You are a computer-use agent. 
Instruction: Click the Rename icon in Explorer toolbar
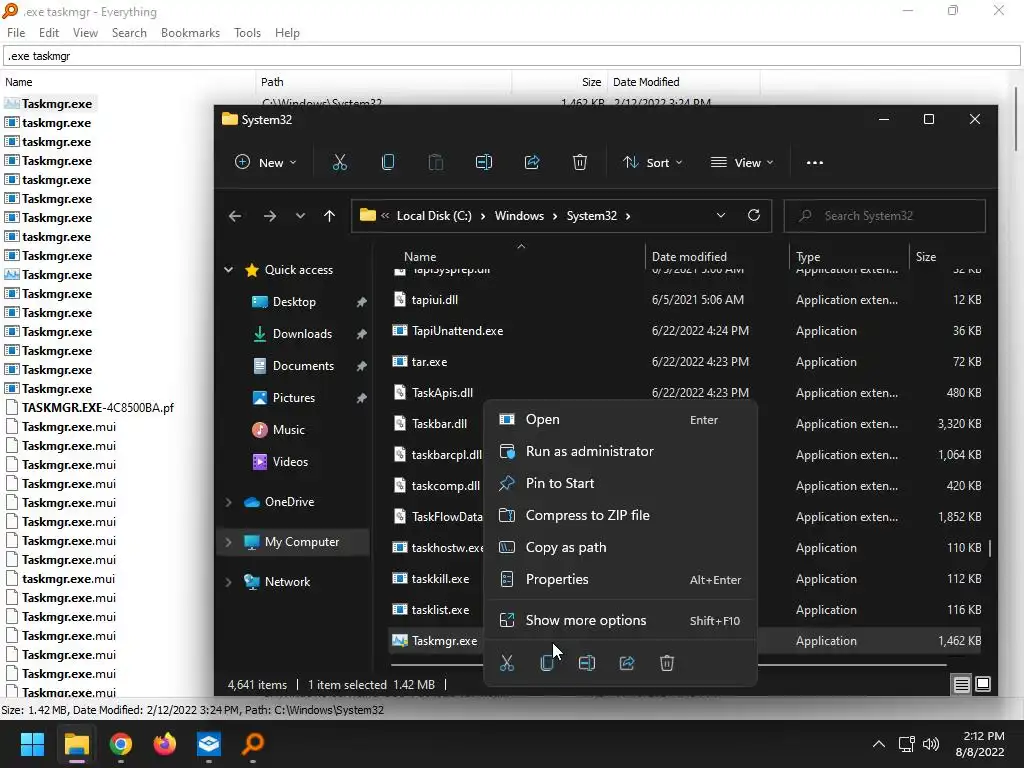pyautogui.click(x=484, y=163)
